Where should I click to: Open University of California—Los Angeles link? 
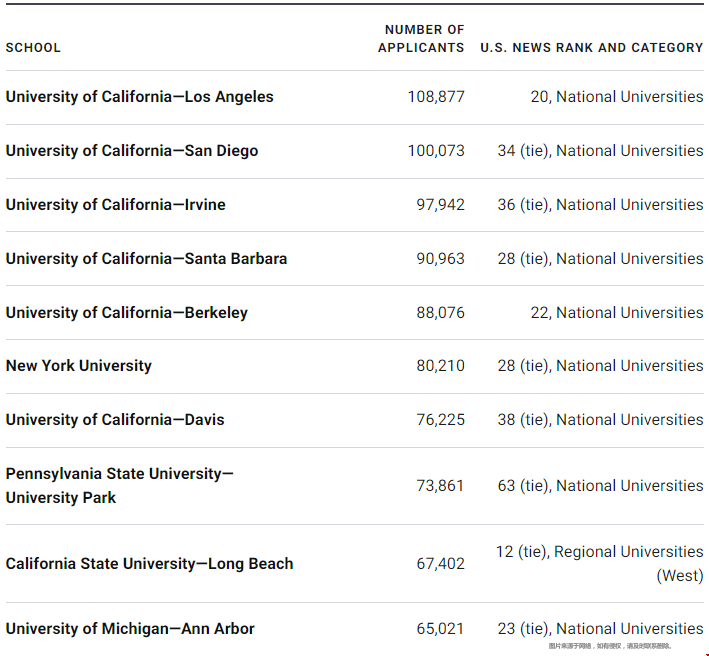click(139, 97)
